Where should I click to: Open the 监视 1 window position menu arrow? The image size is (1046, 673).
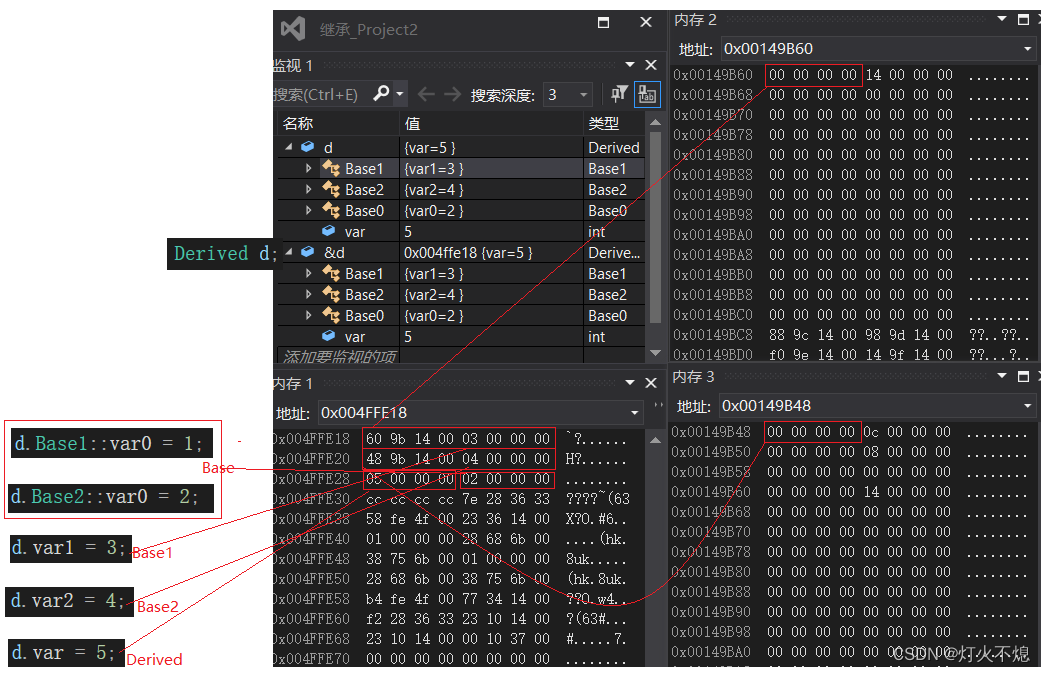[x=630, y=65]
